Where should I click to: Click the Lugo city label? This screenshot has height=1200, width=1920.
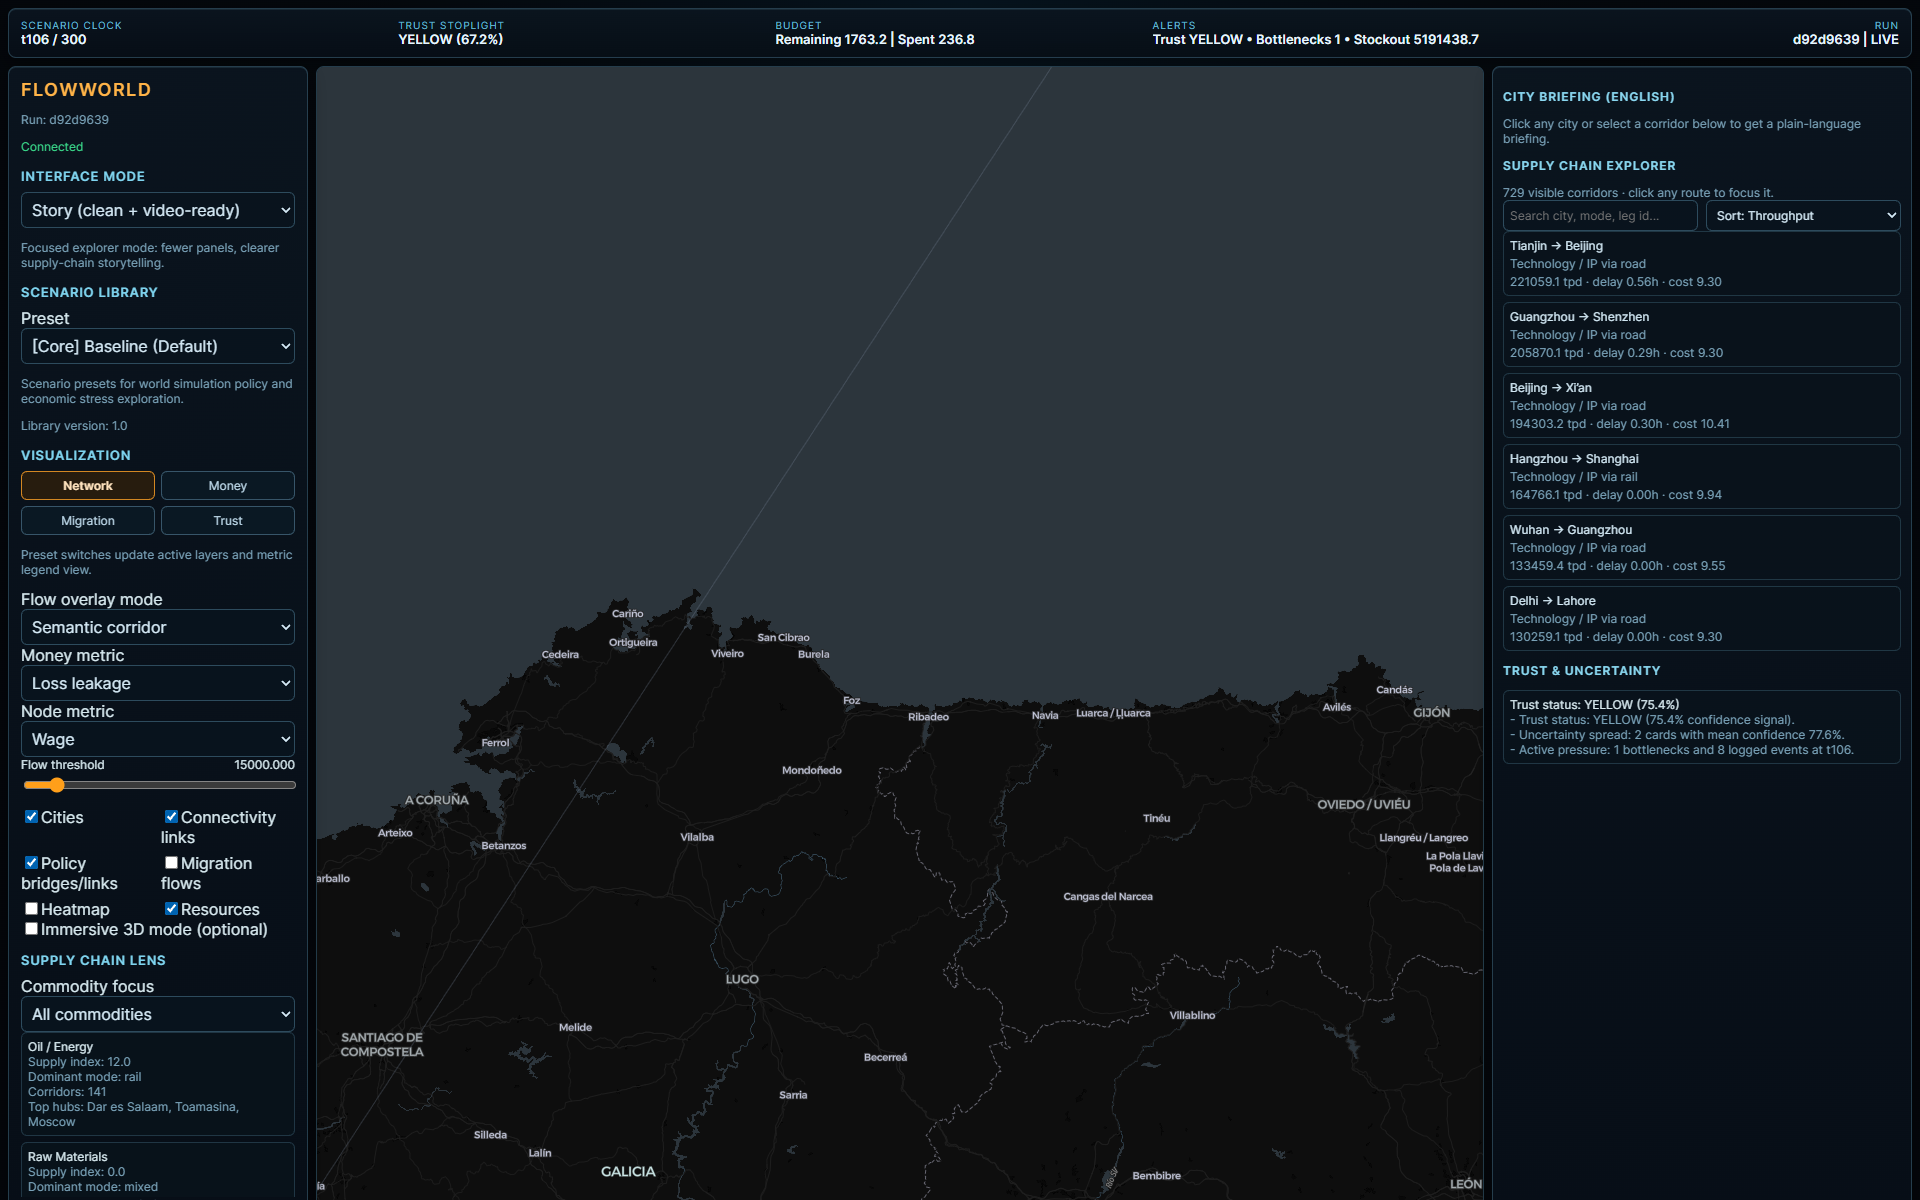click(x=742, y=979)
